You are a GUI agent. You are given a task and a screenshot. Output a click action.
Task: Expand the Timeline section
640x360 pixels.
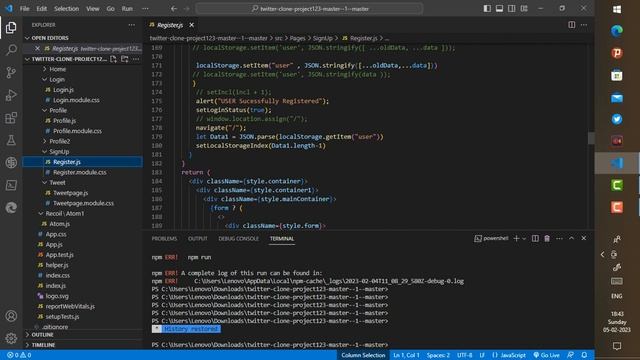(x=43, y=345)
